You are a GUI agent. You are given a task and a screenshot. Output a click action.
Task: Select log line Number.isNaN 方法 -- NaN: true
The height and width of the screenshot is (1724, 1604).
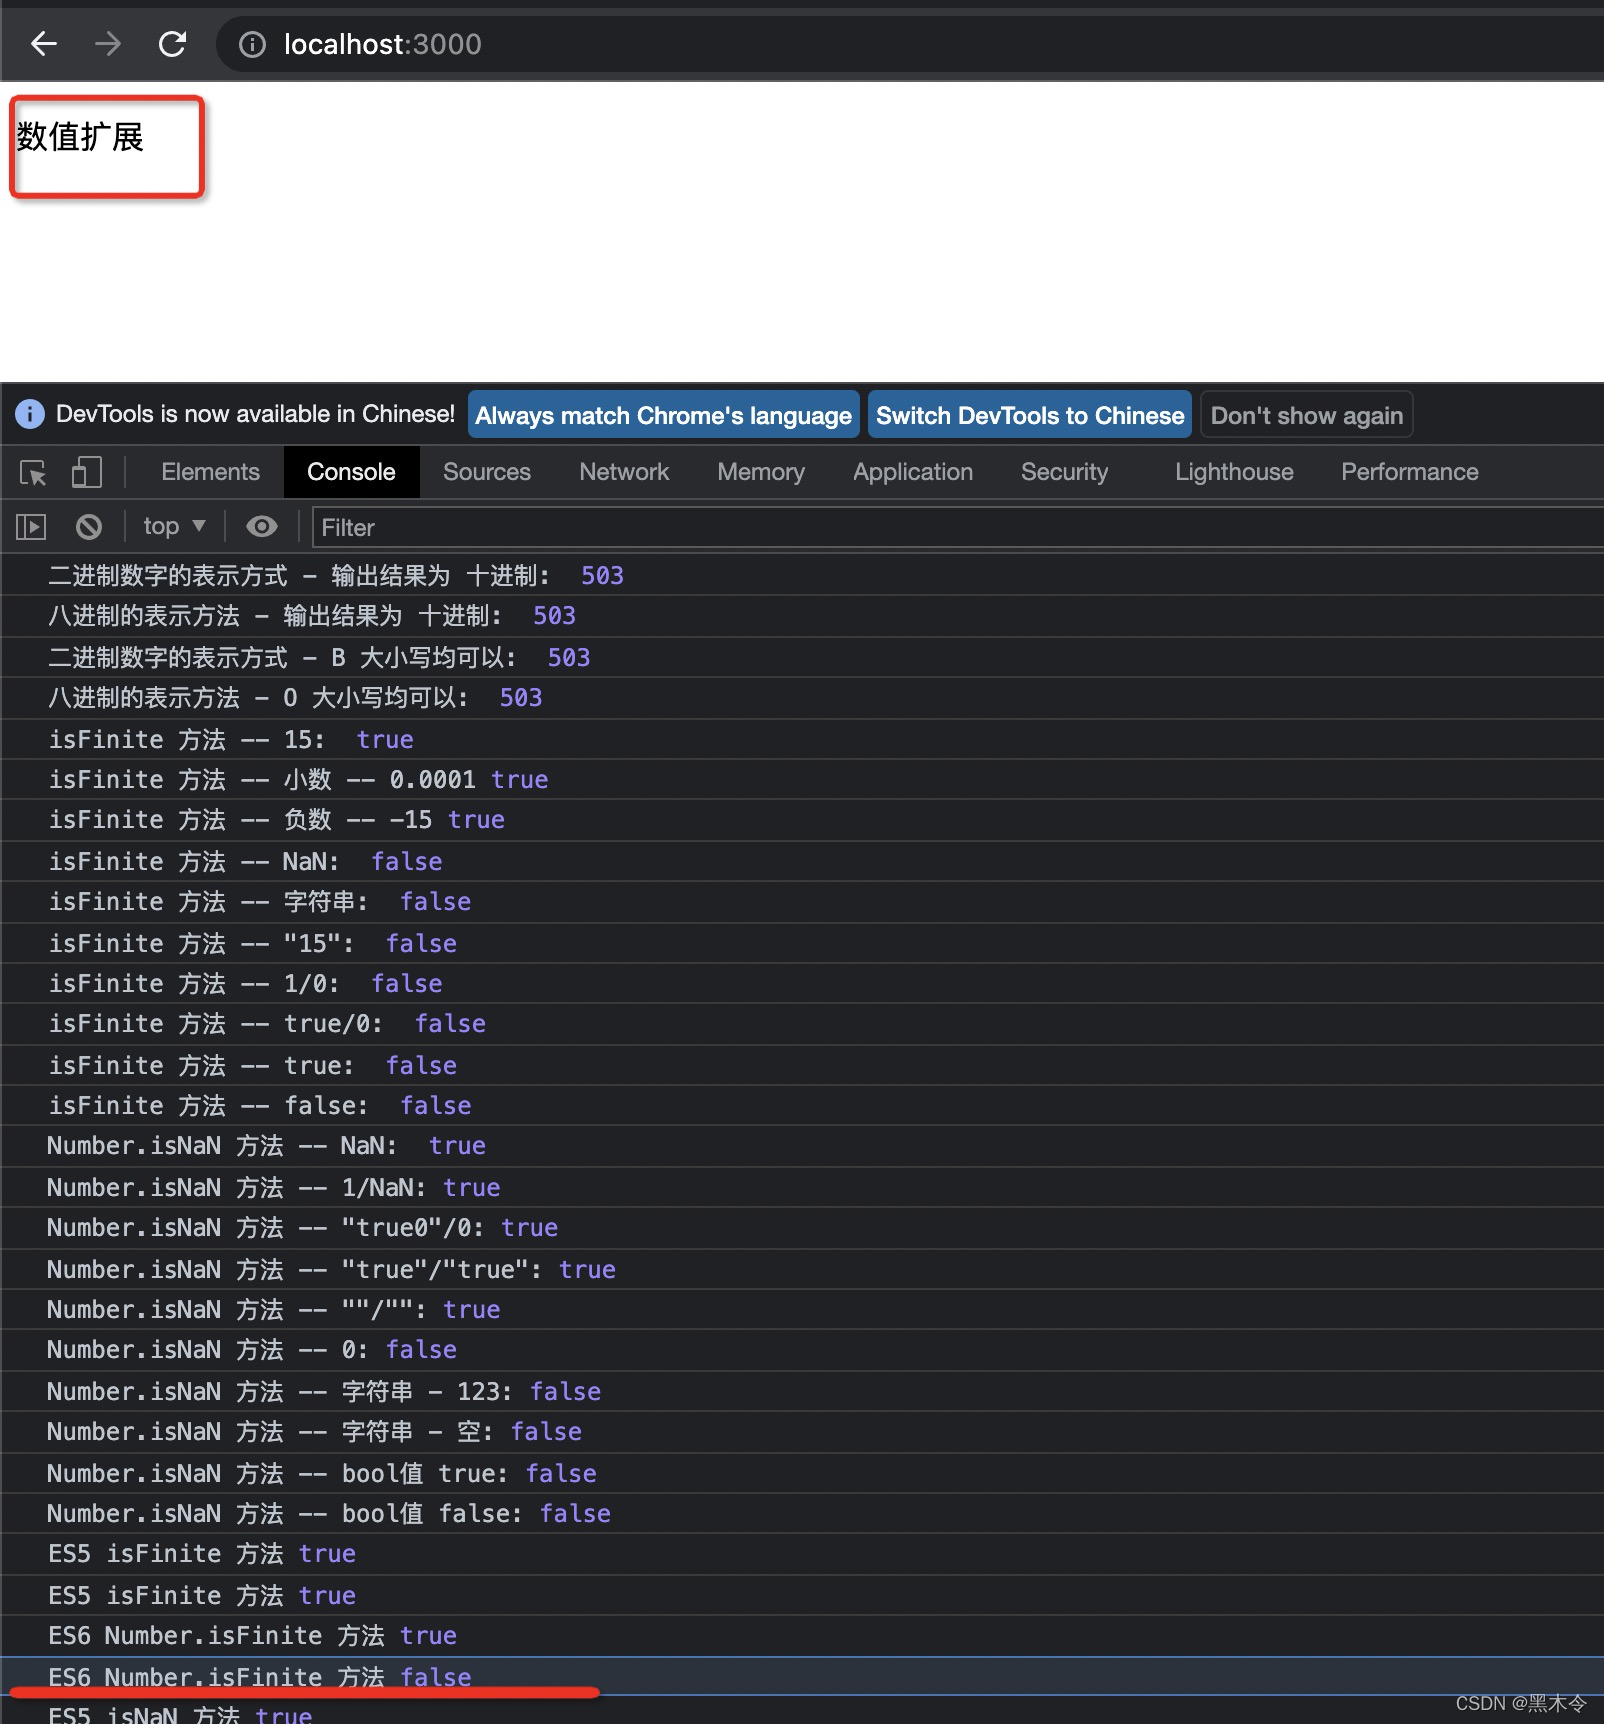(802, 1146)
